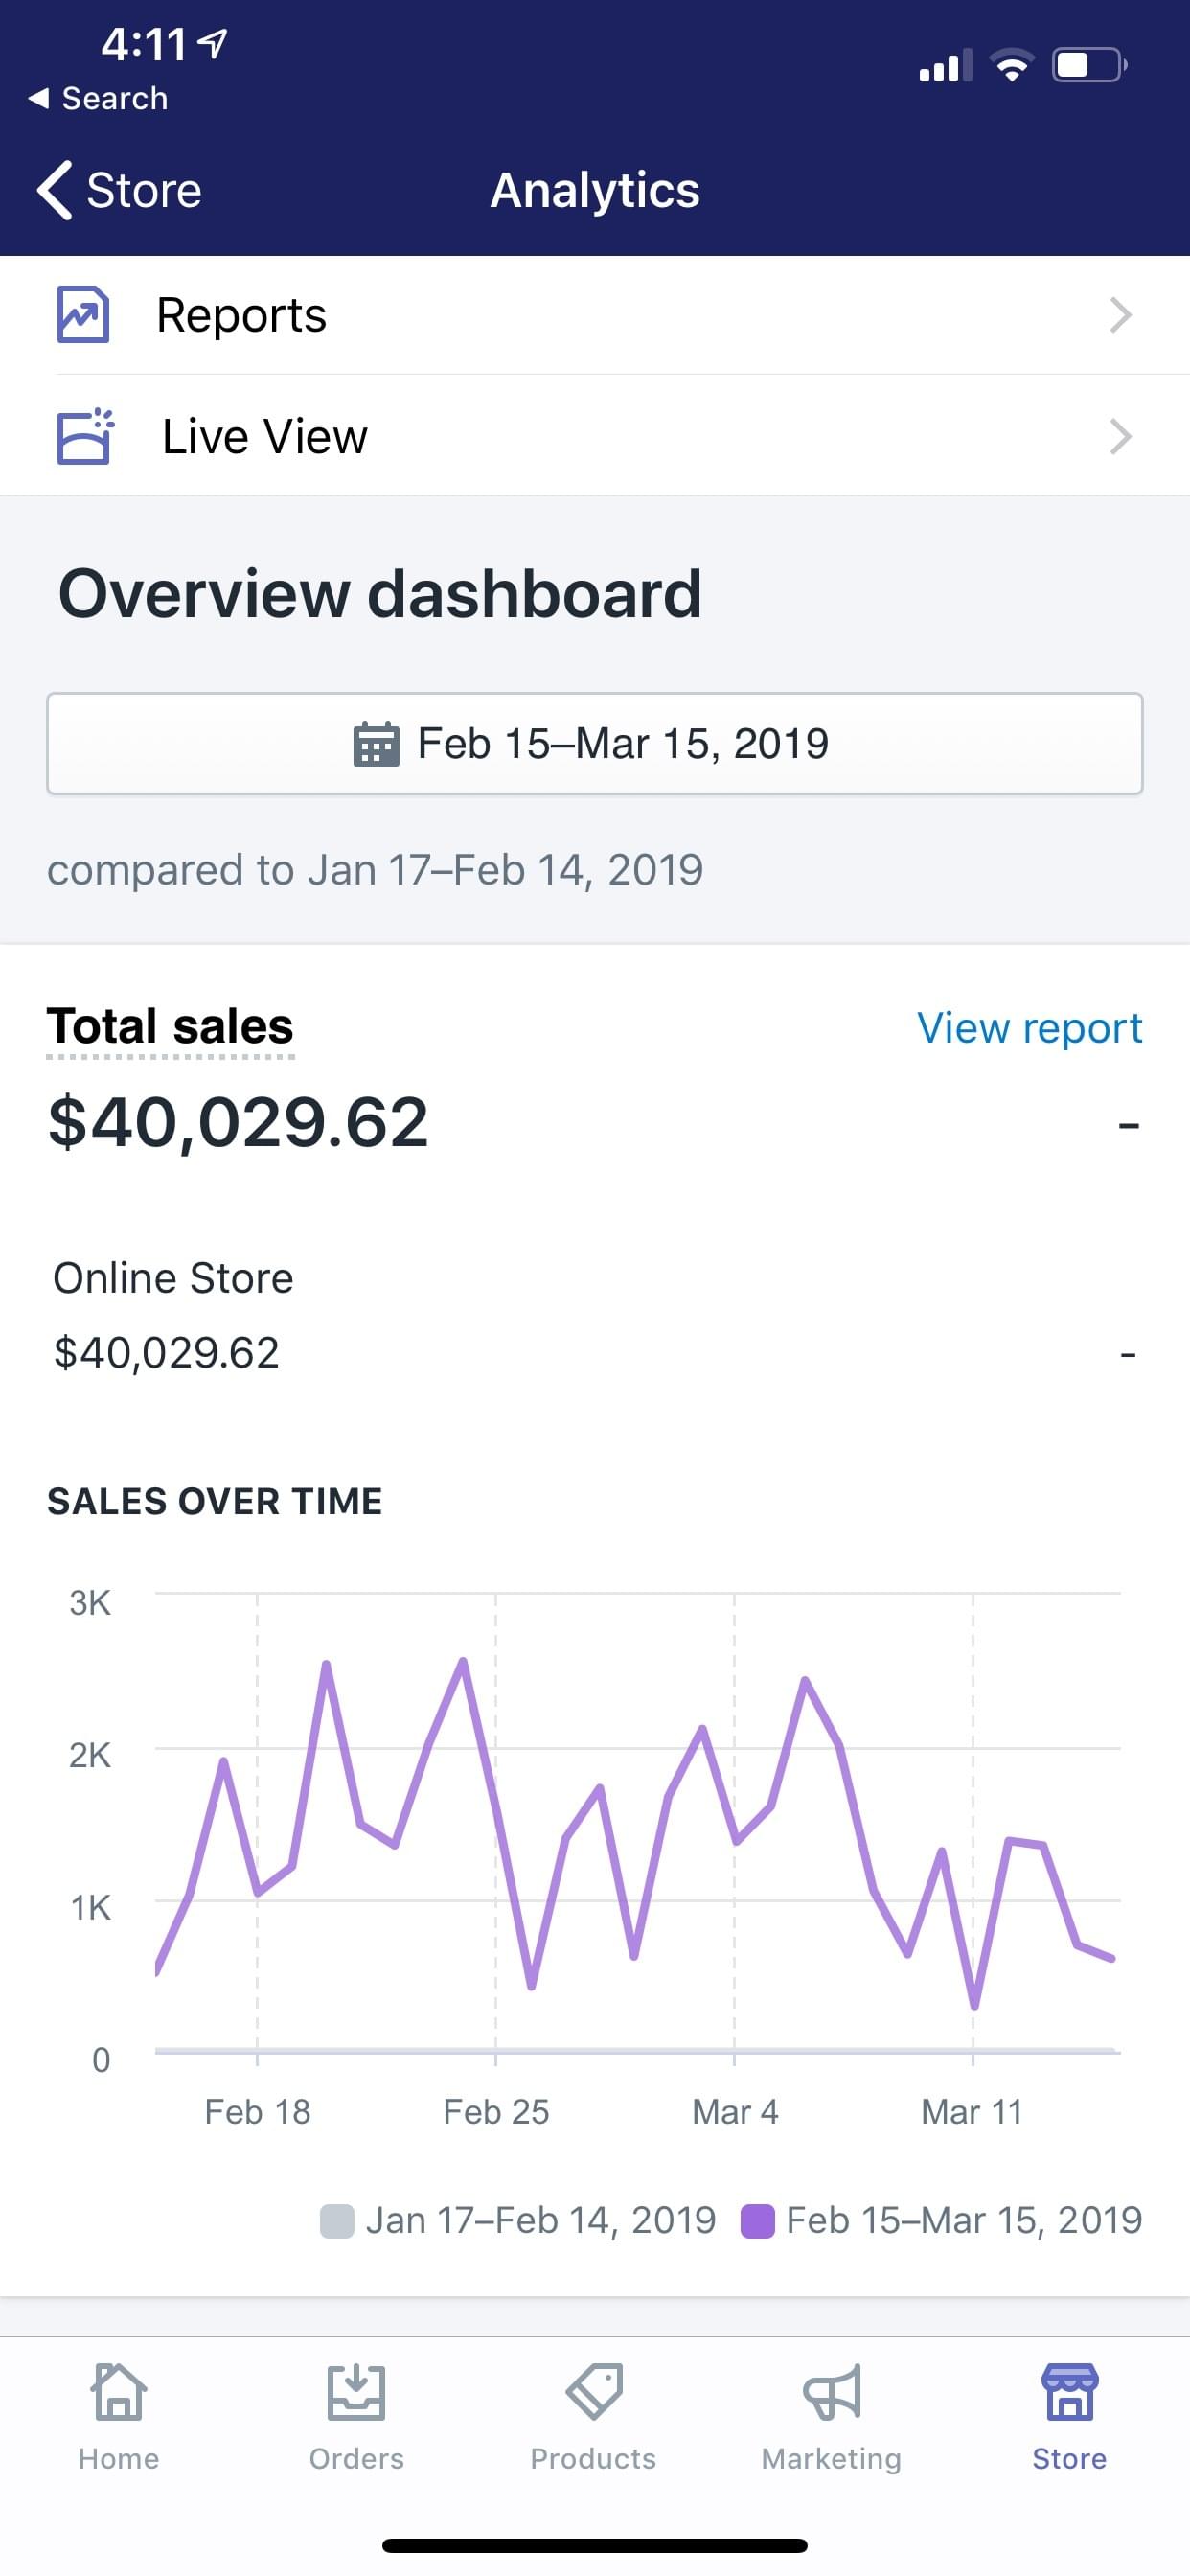Expand Live View using its chevron
1190x2576 pixels.
click(1120, 436)
